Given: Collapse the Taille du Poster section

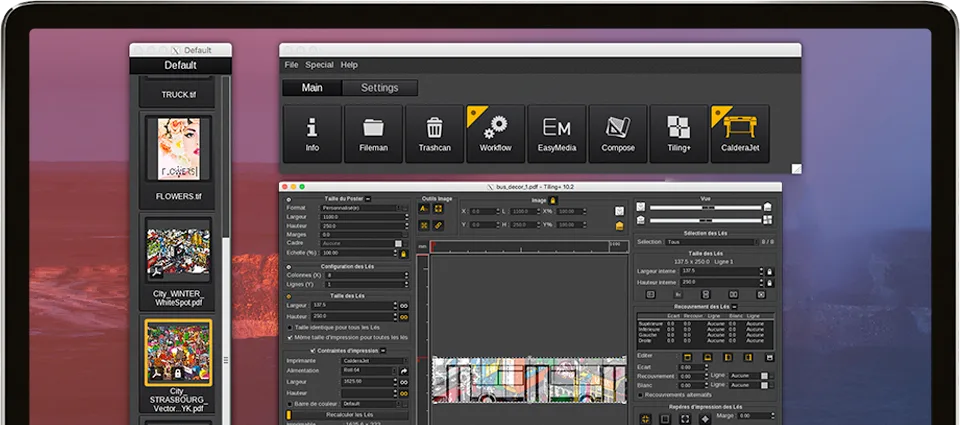Looking at the screenshot, I should tap(367, 199).
